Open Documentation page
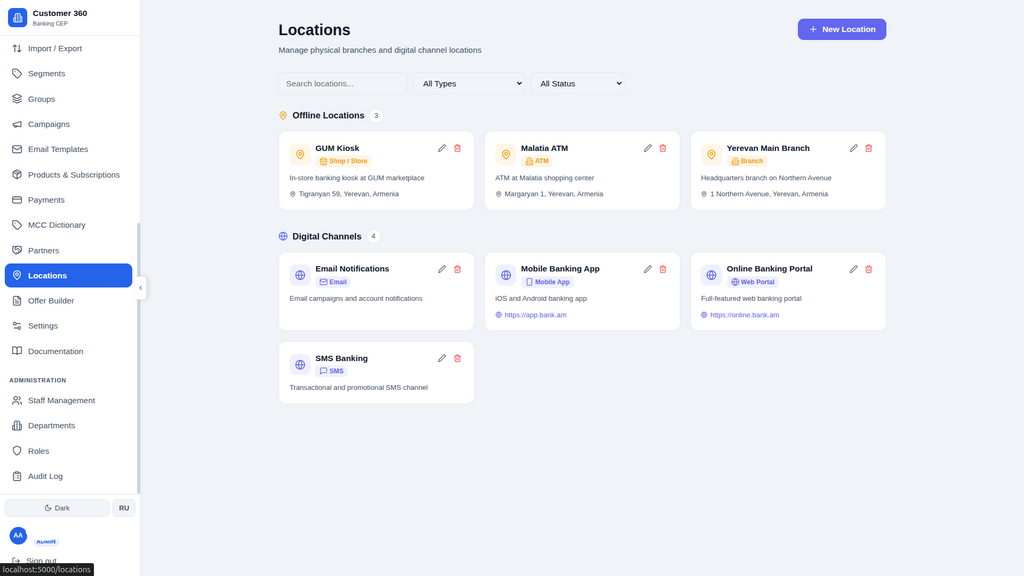Image resolution: width=1024 pixels, height=576 pixels. 69,351
